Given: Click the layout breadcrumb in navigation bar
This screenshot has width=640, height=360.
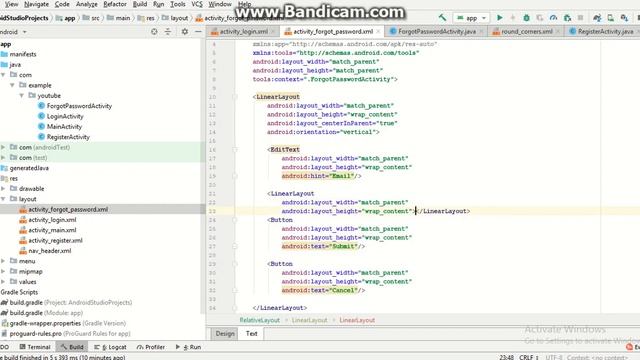Looking at the screenshot, I should (x=176, y=18).
